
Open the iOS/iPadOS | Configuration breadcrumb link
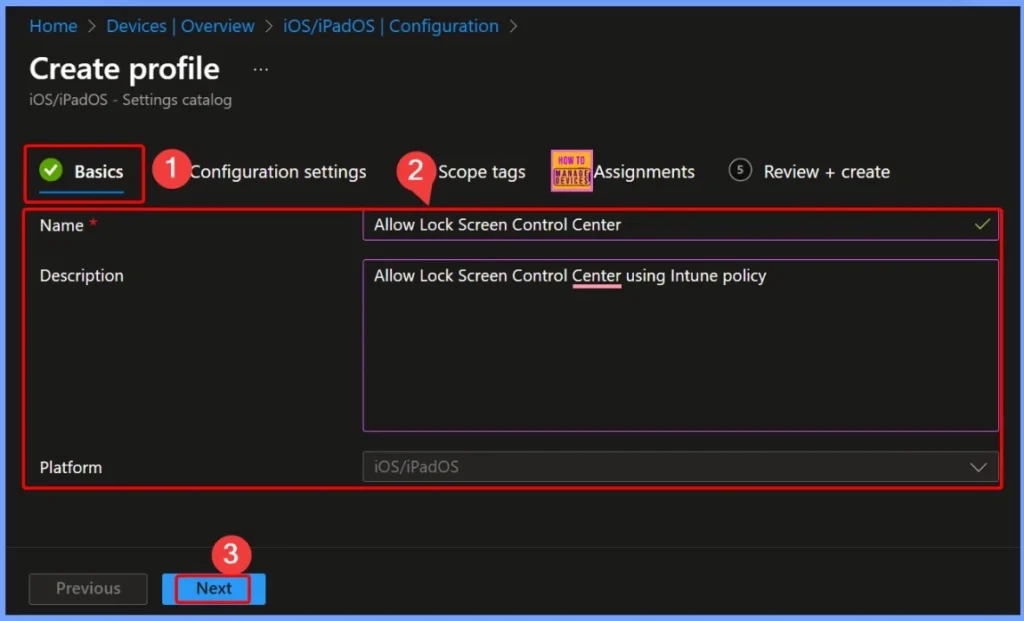pos(391,26)
